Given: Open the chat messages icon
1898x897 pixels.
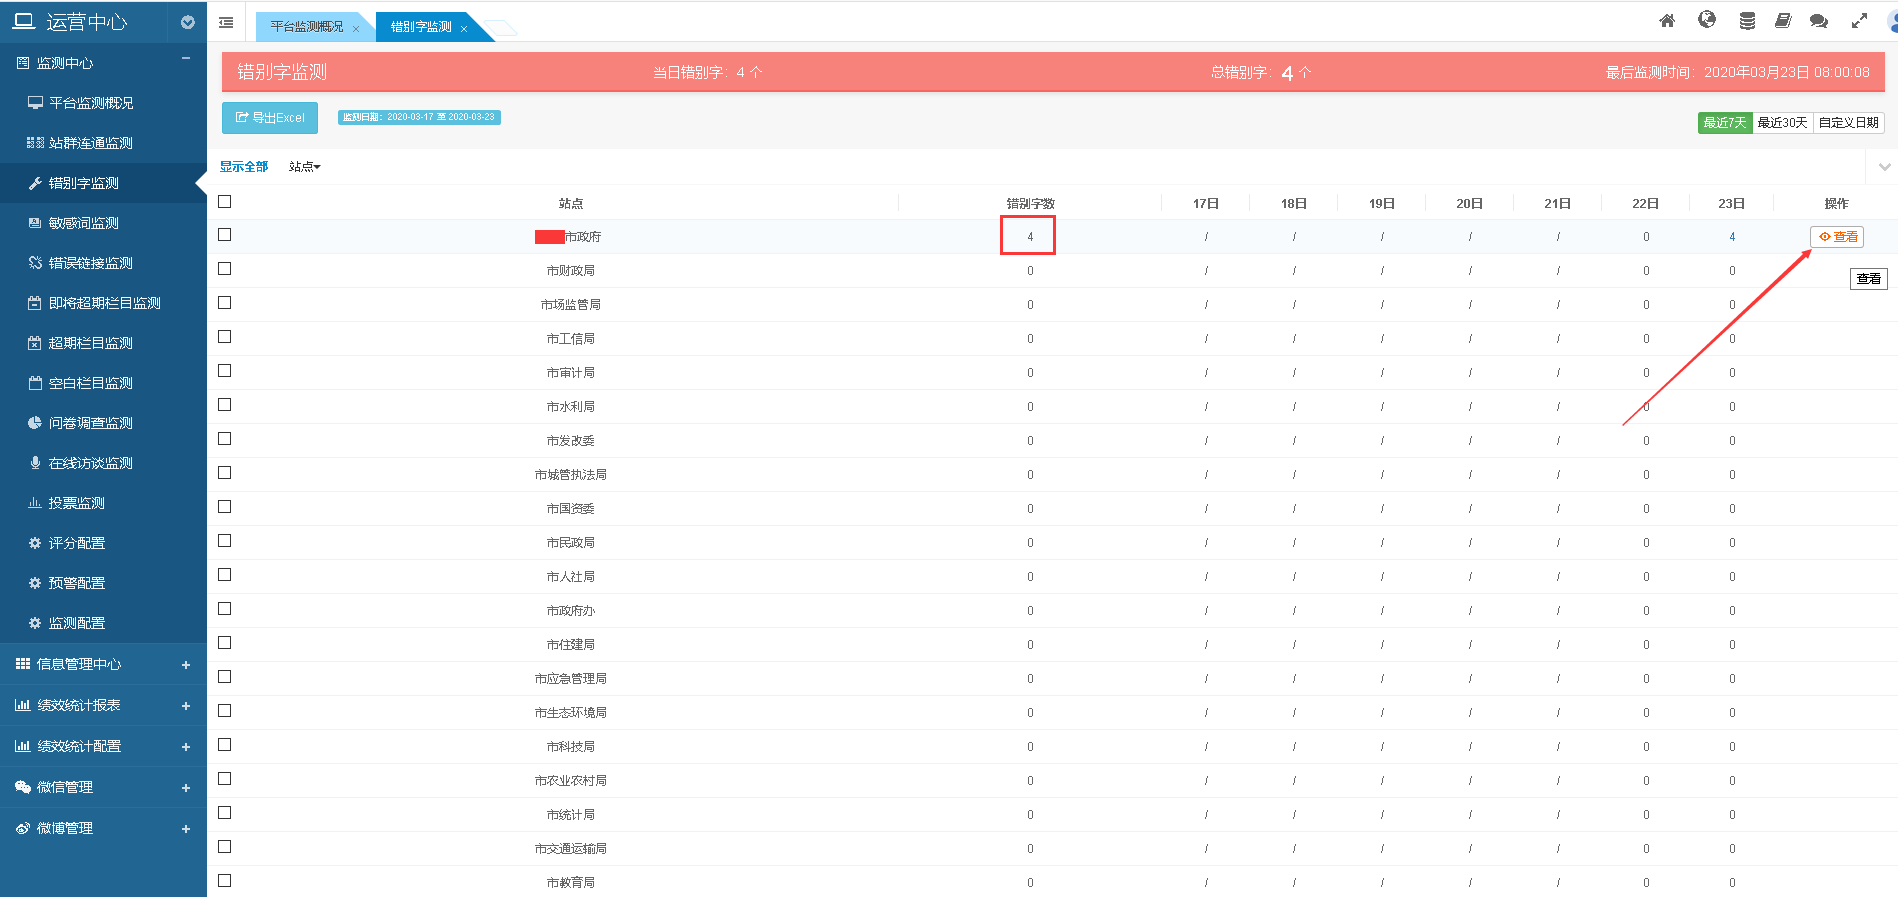Looking at the screenshot, I should pyautogui.click(x=1819, y=21).
